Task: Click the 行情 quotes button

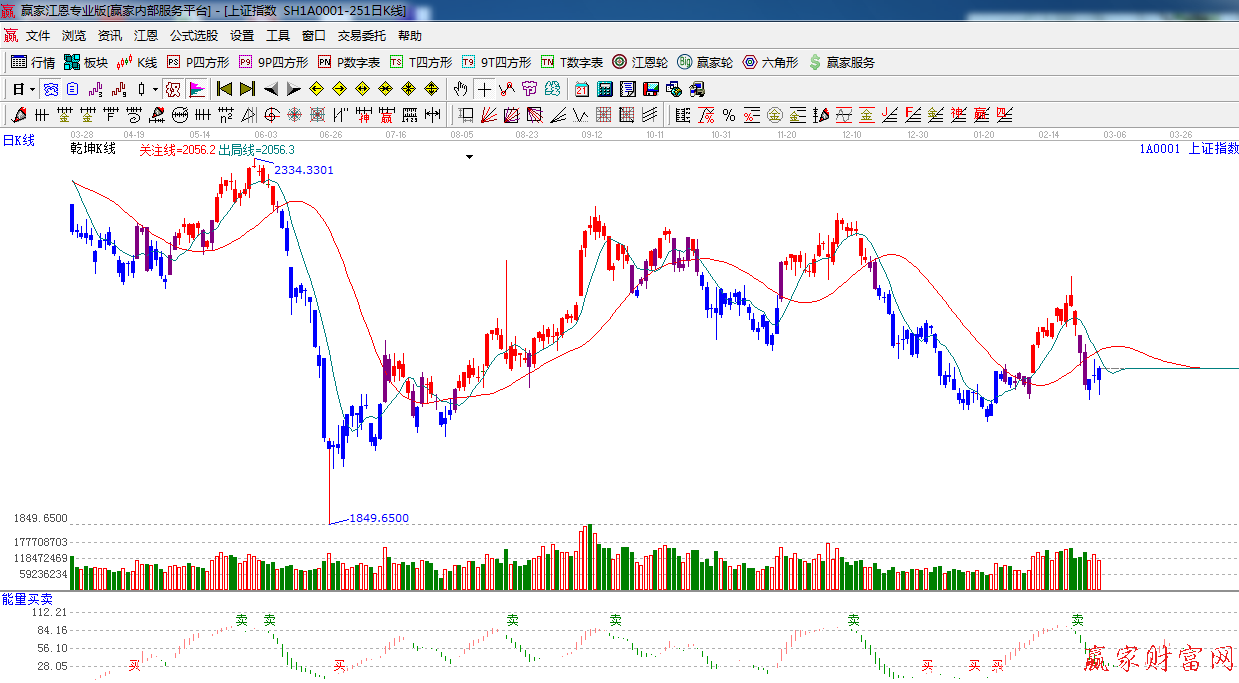Action: pos(33,62)
